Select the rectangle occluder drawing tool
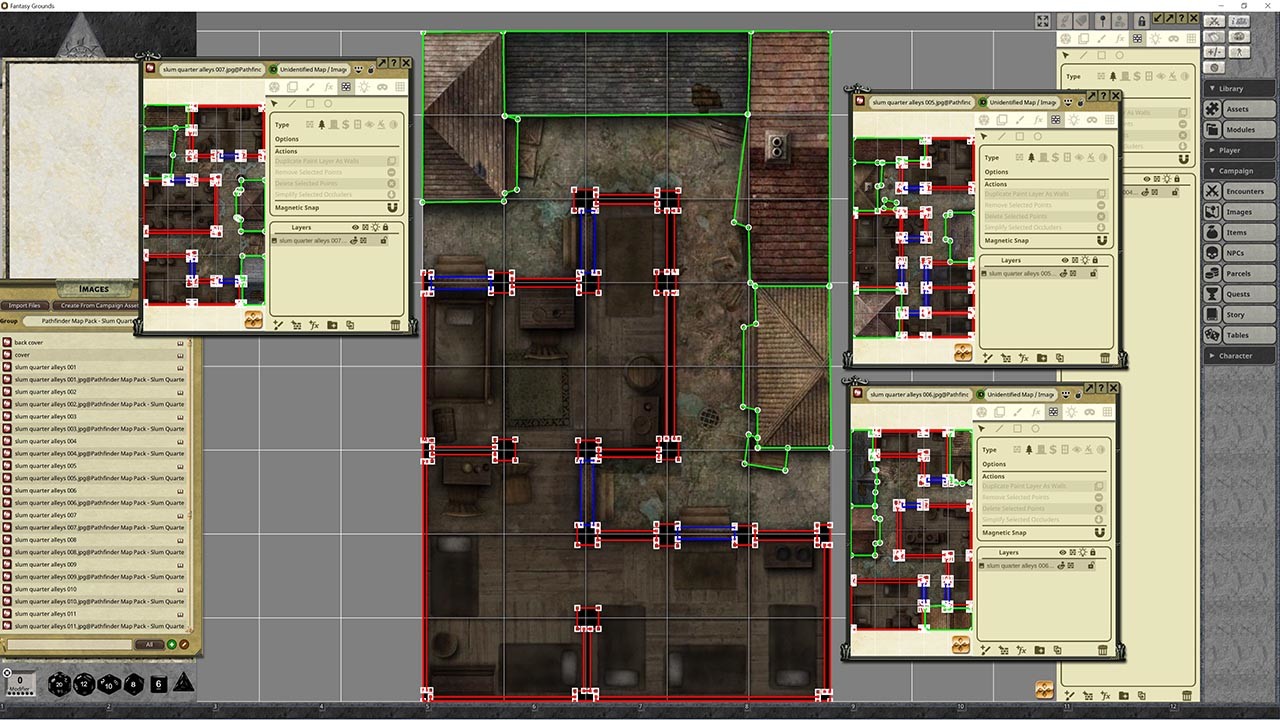The image size is (1280, 720). (x=311, y=103)
